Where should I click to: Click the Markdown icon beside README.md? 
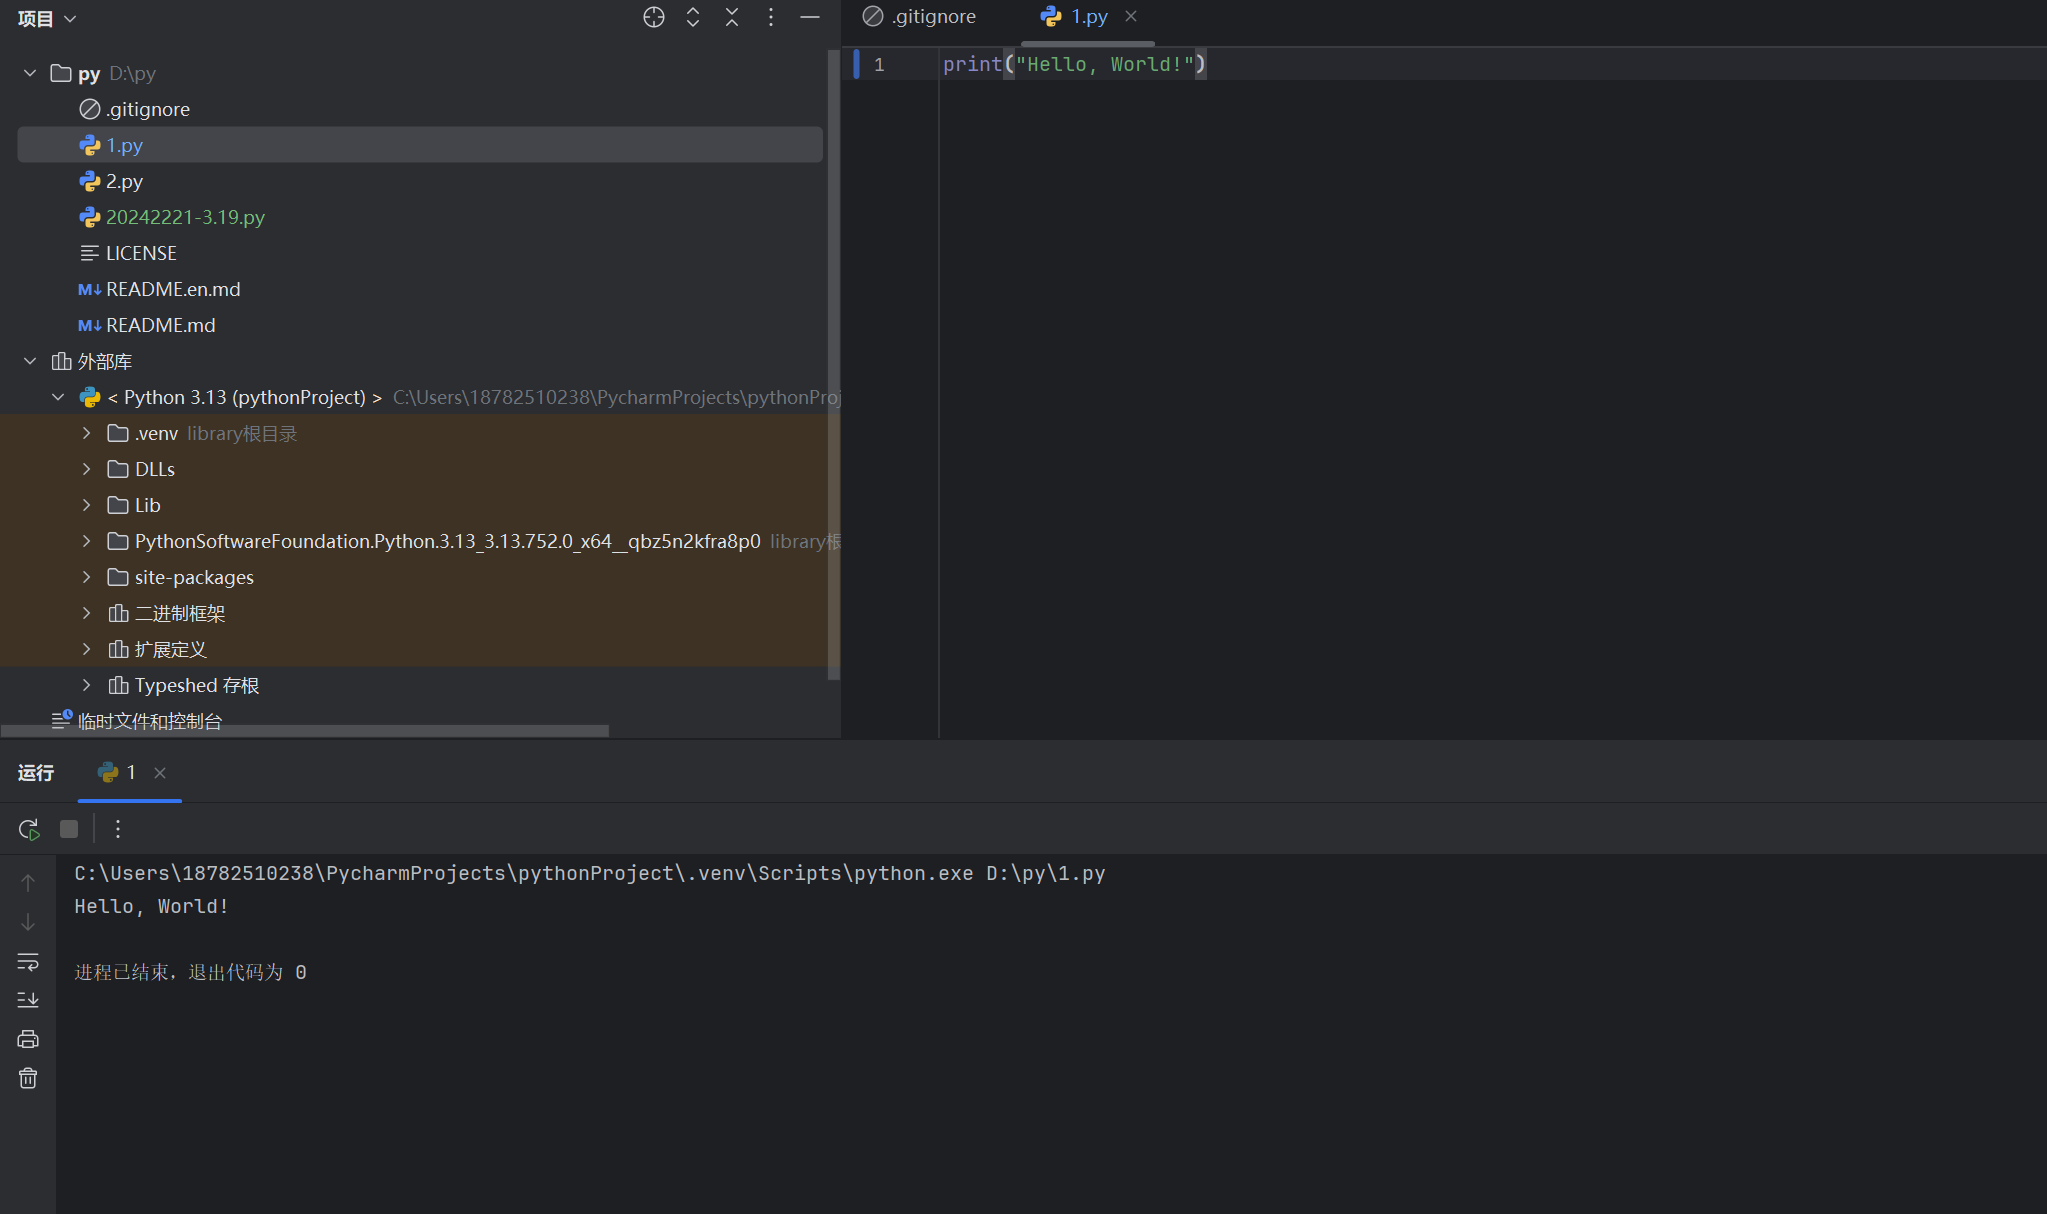click(90, 325)
